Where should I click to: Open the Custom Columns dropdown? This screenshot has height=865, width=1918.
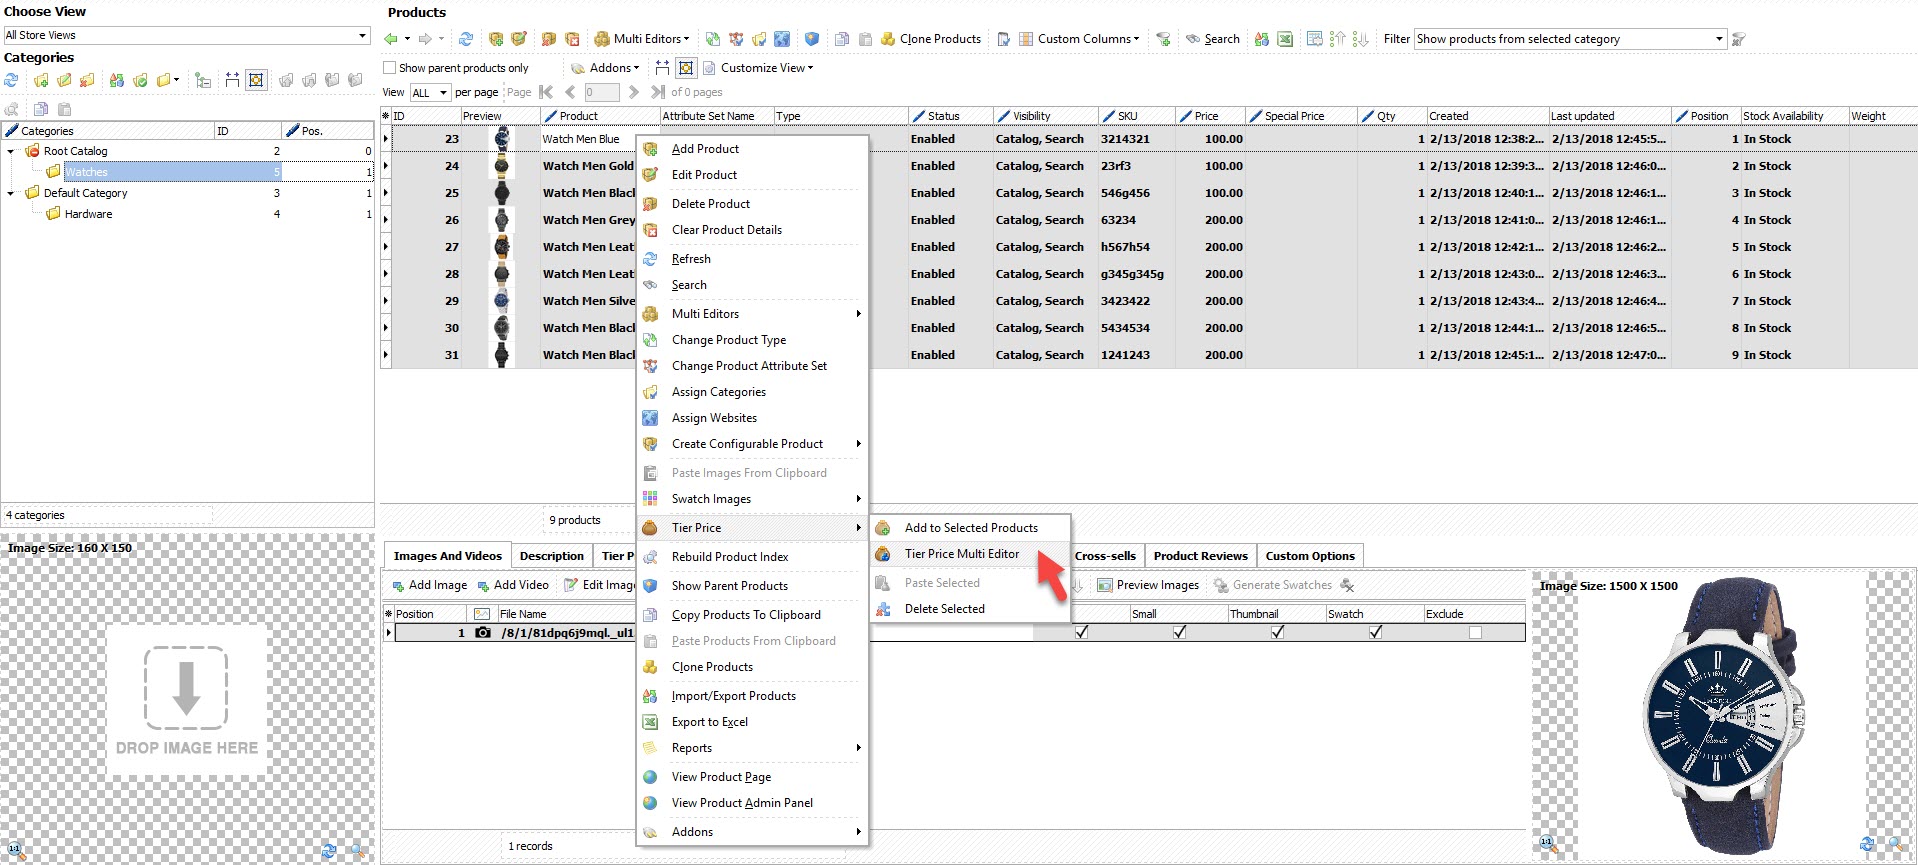tap(1078, 39)
